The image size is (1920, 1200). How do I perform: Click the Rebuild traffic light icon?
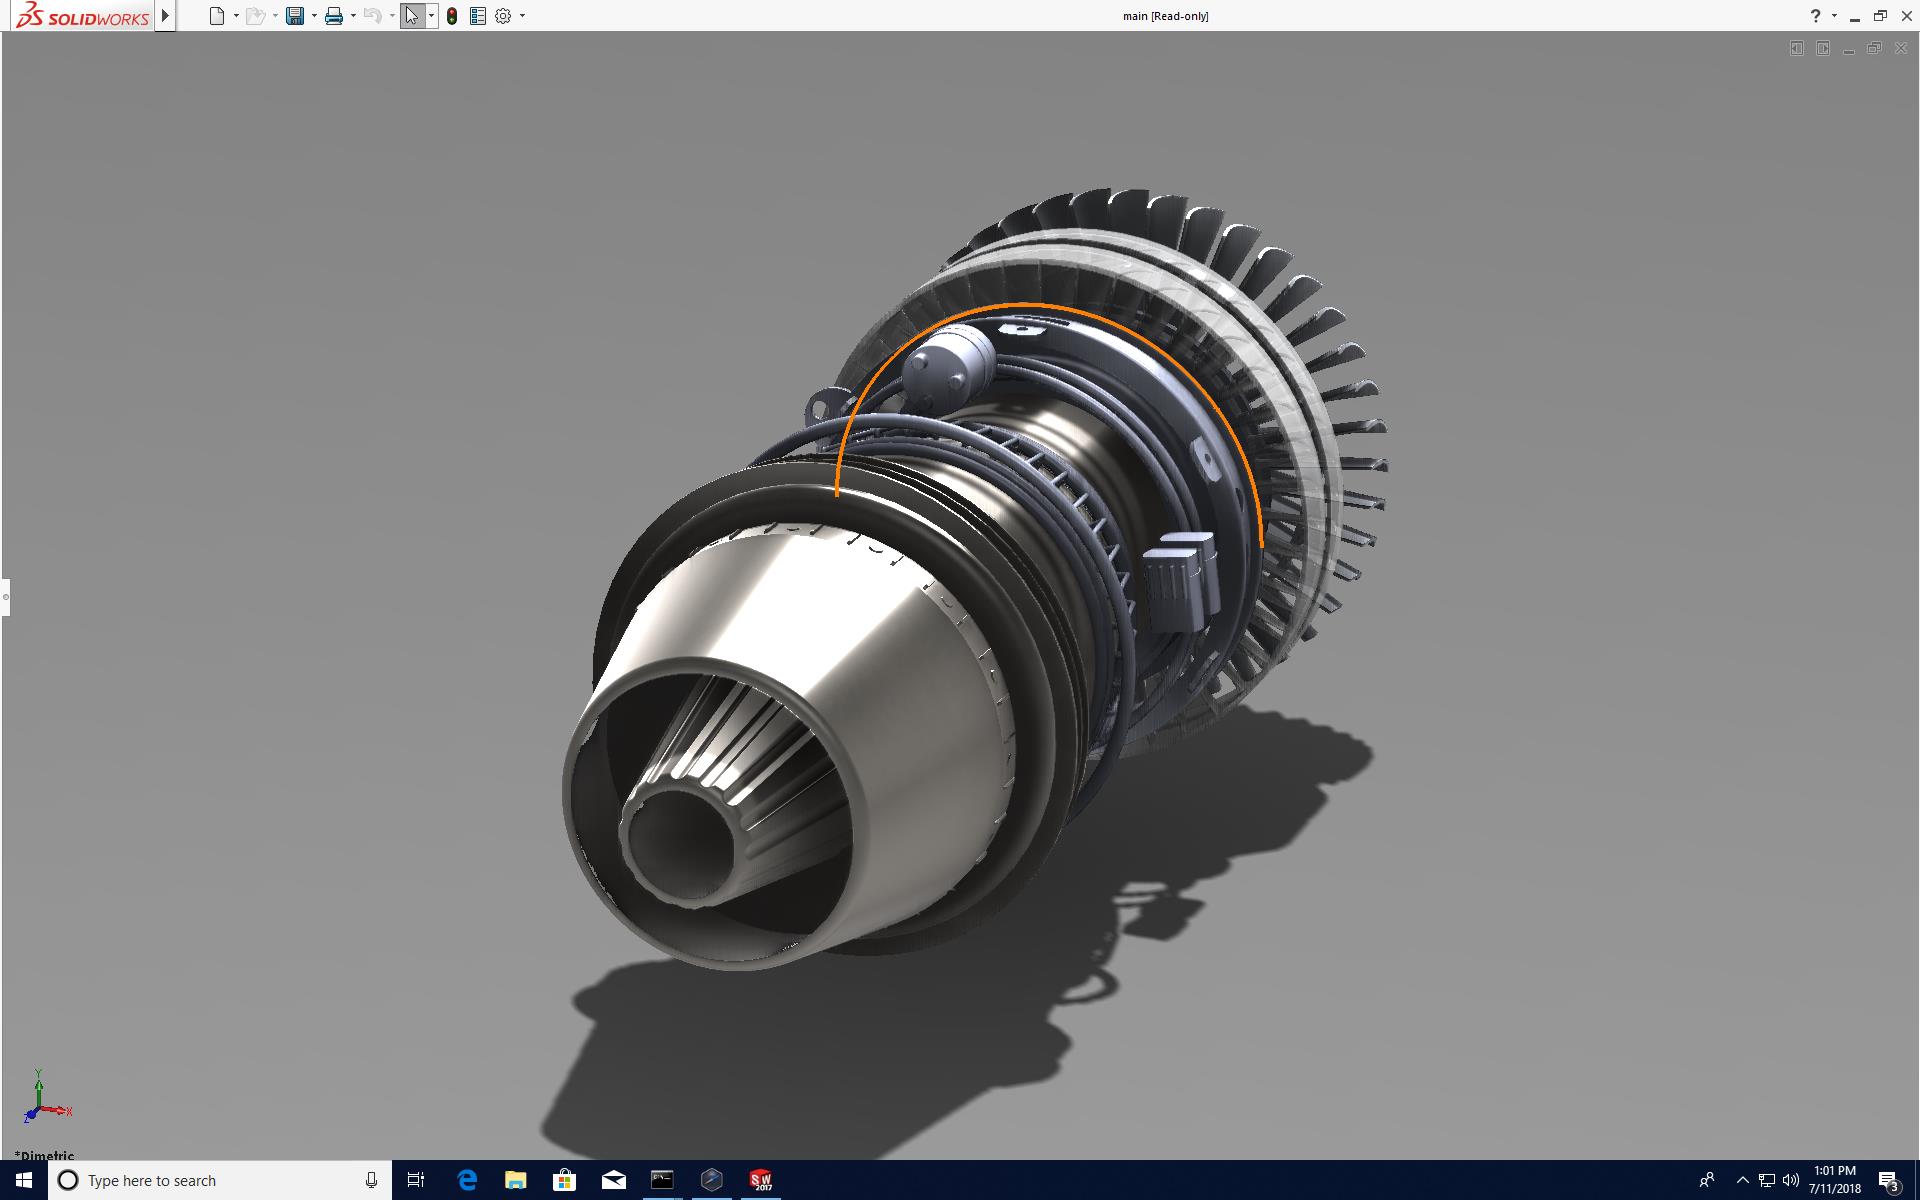(452, 16)
